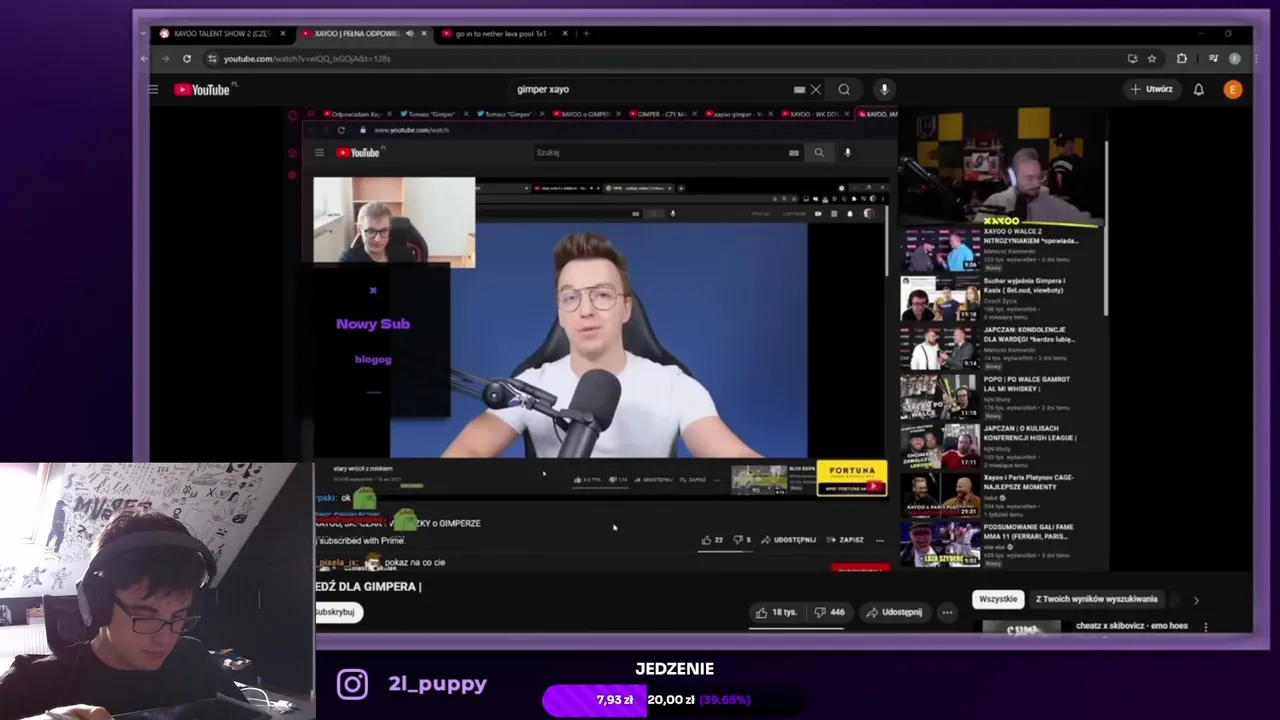Open the inner video three-dot menu
This screenshot has width=1280, height=720.
coord(880,540)
